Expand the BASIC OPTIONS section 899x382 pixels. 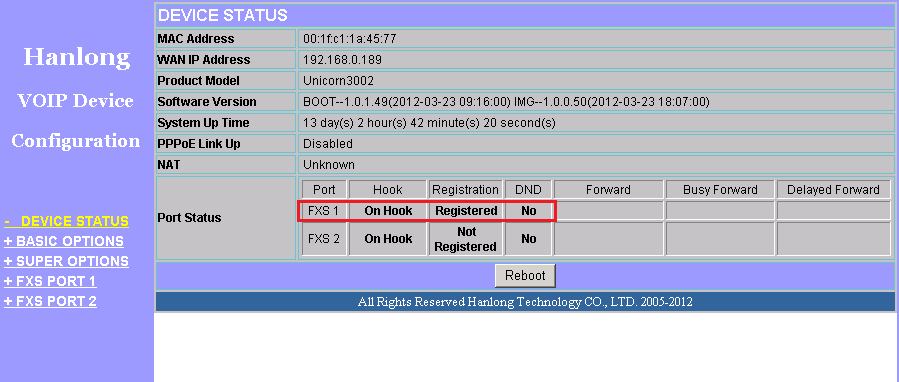click(x=64, y=241)
